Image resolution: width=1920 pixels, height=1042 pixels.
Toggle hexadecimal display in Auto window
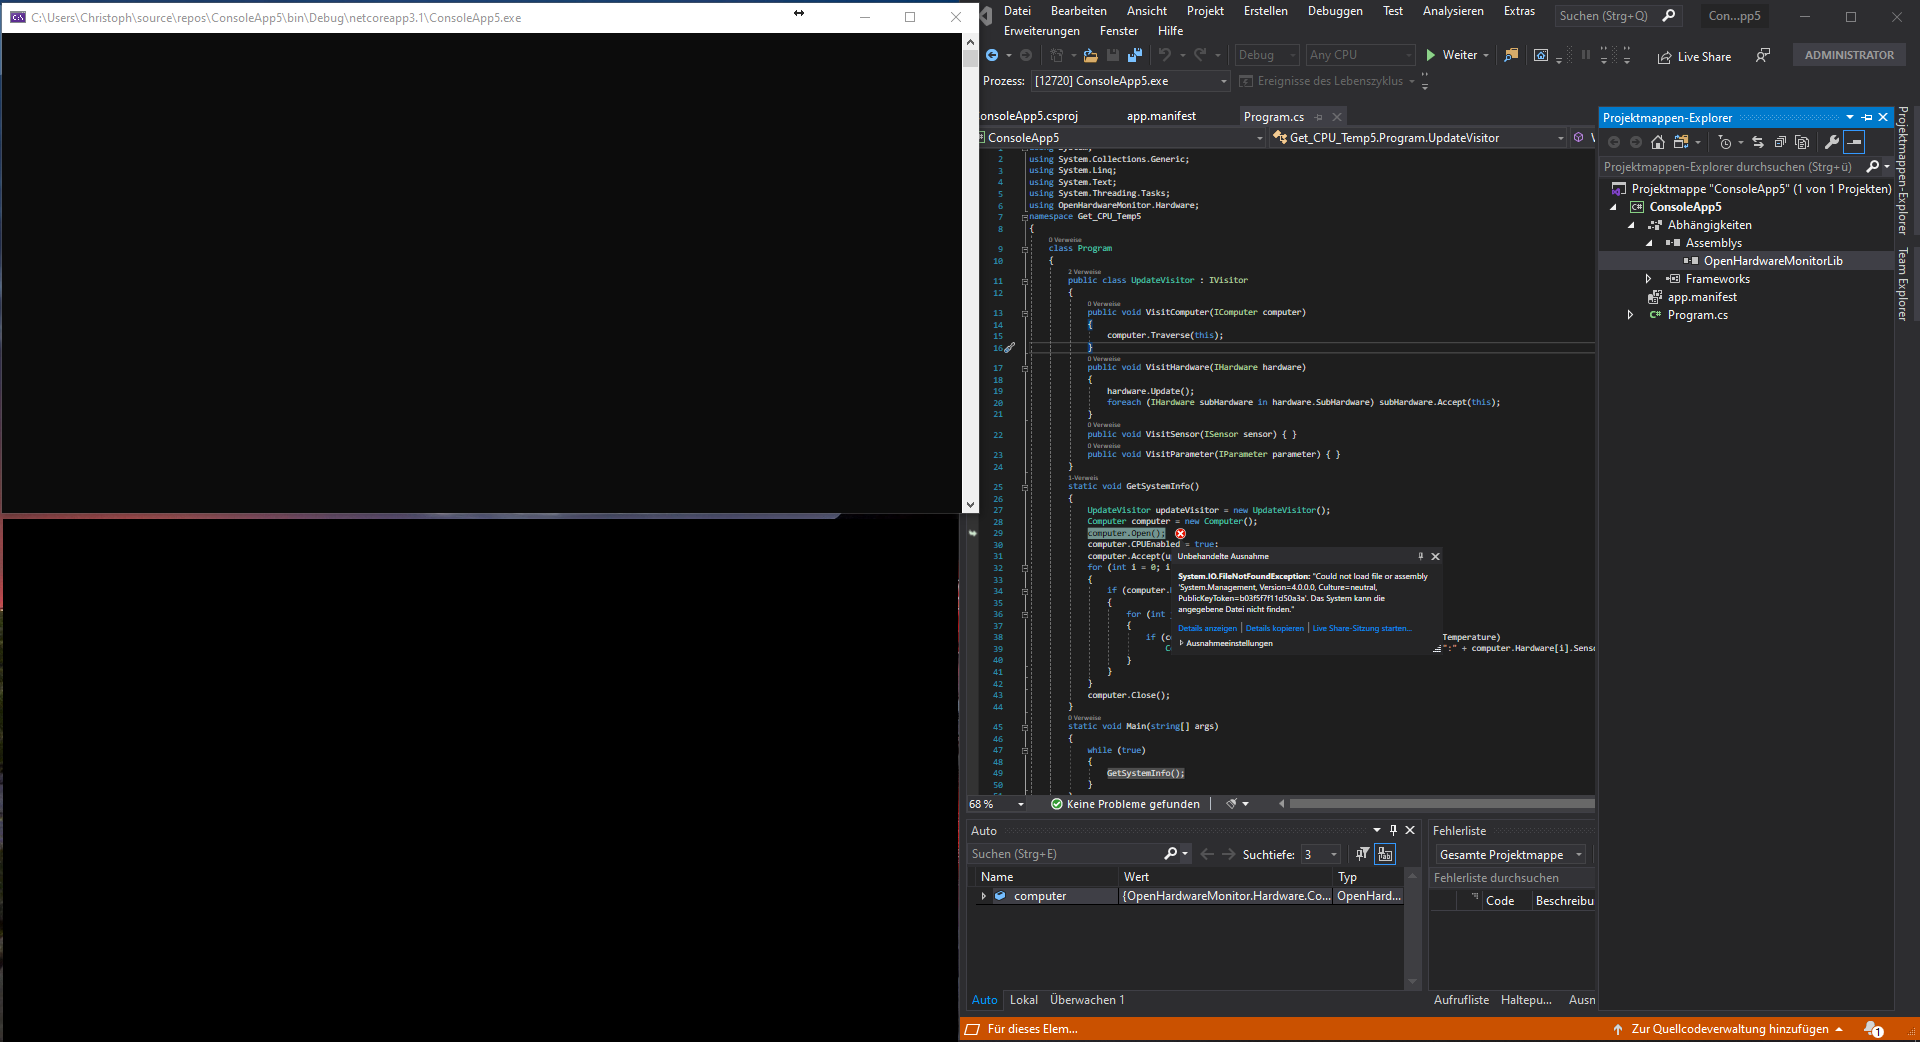1385,855
